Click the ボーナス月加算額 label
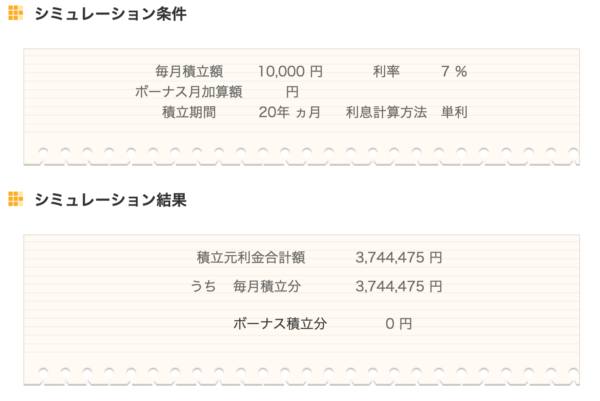 189,92
